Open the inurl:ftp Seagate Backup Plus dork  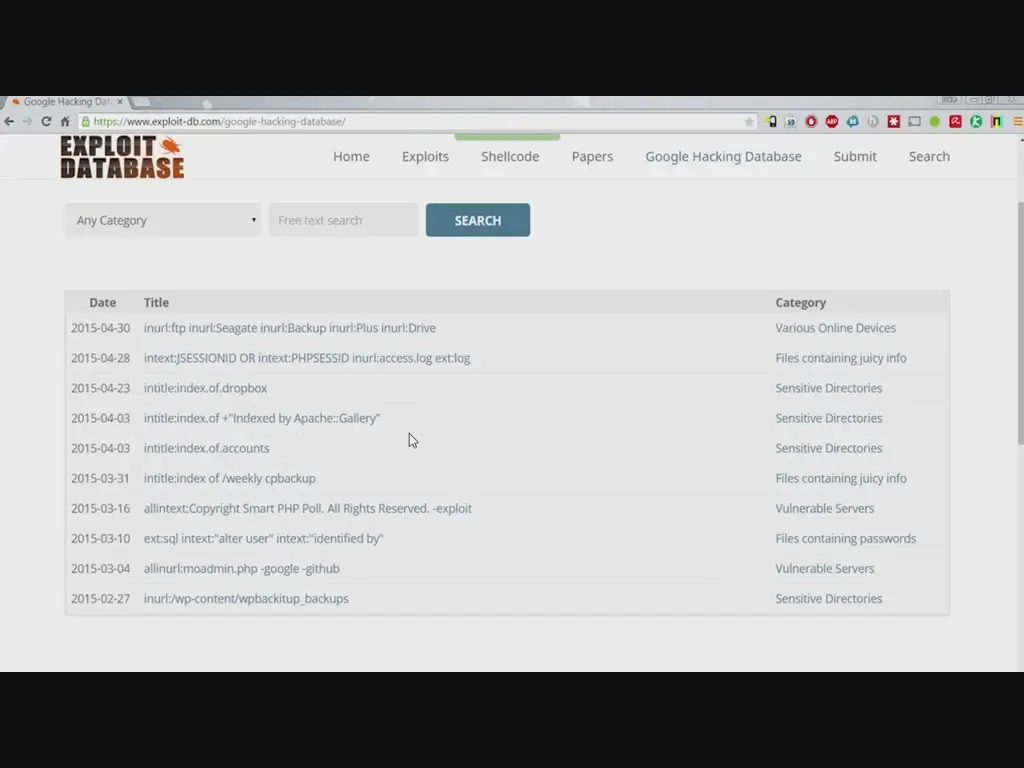pos(289,328)
